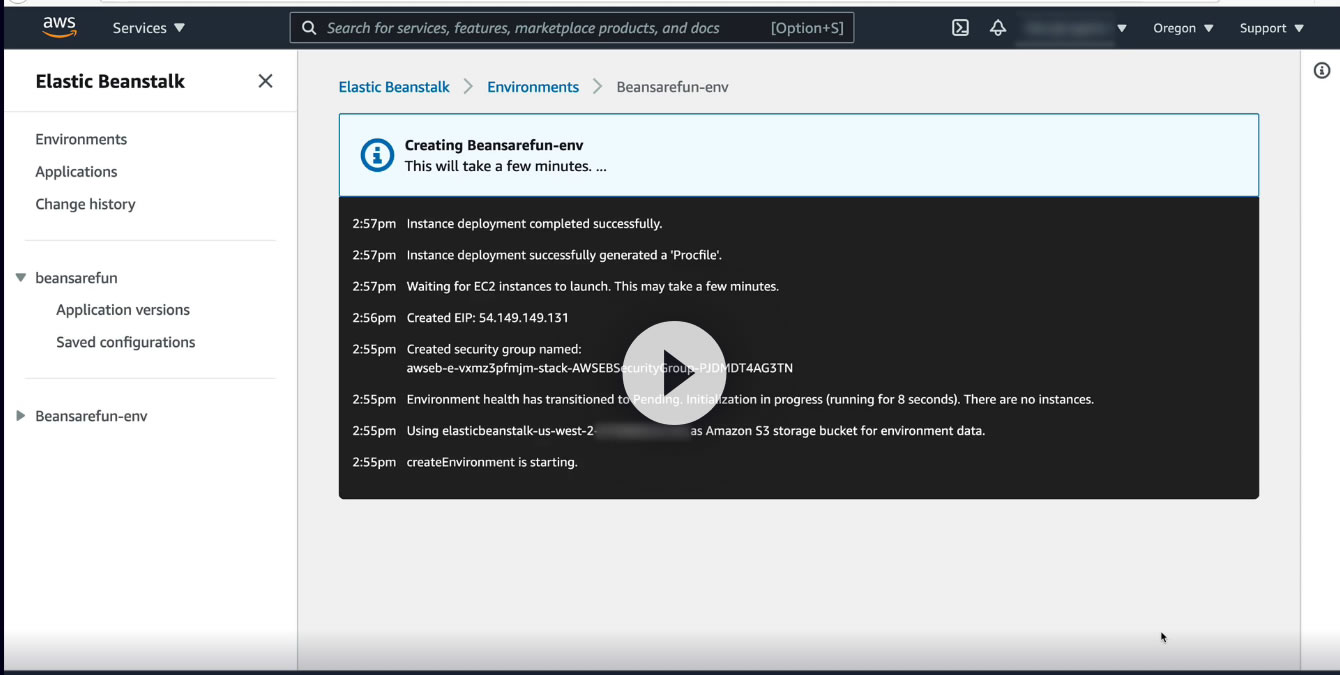1340x675 pixels.
Task: Click the 'This will take a few minutes' text
Action: pos(505,166)
